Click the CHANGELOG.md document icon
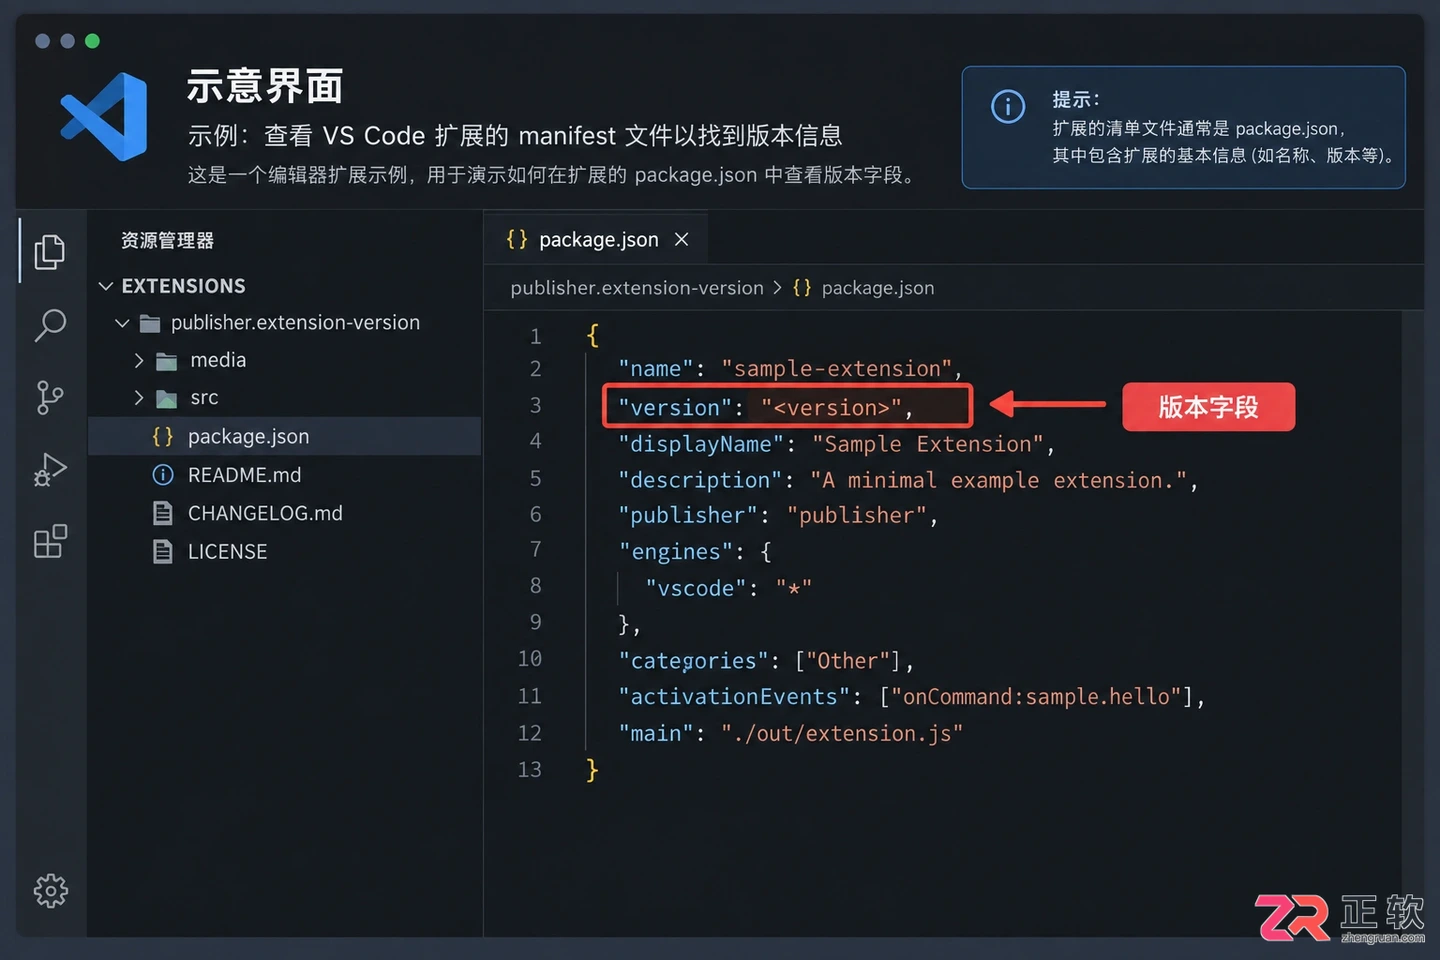This screenshot has height=960, width=1440. [x=162, y=513]
